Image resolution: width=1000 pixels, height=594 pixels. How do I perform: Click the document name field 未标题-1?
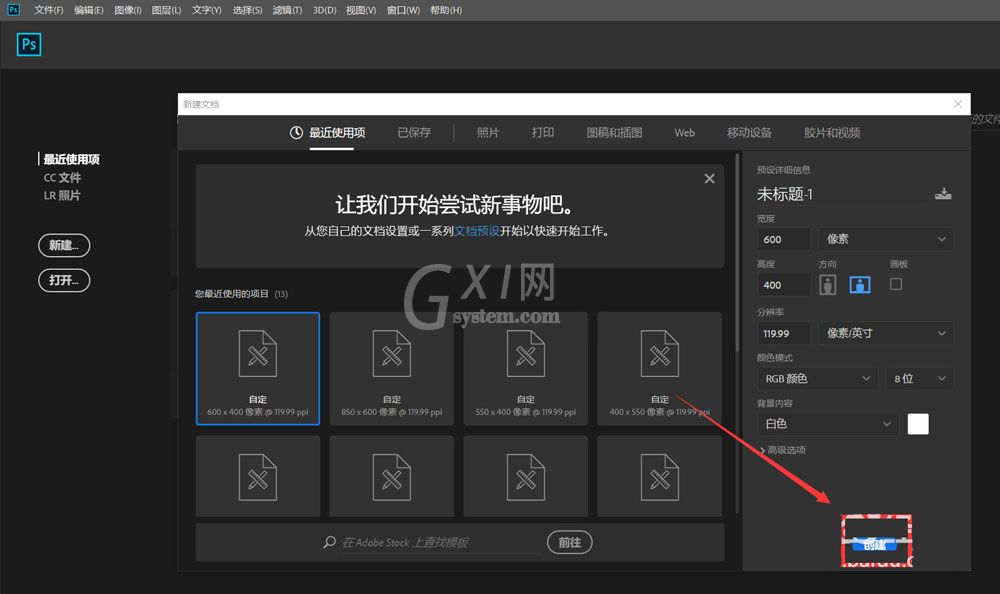coord(841,194)
